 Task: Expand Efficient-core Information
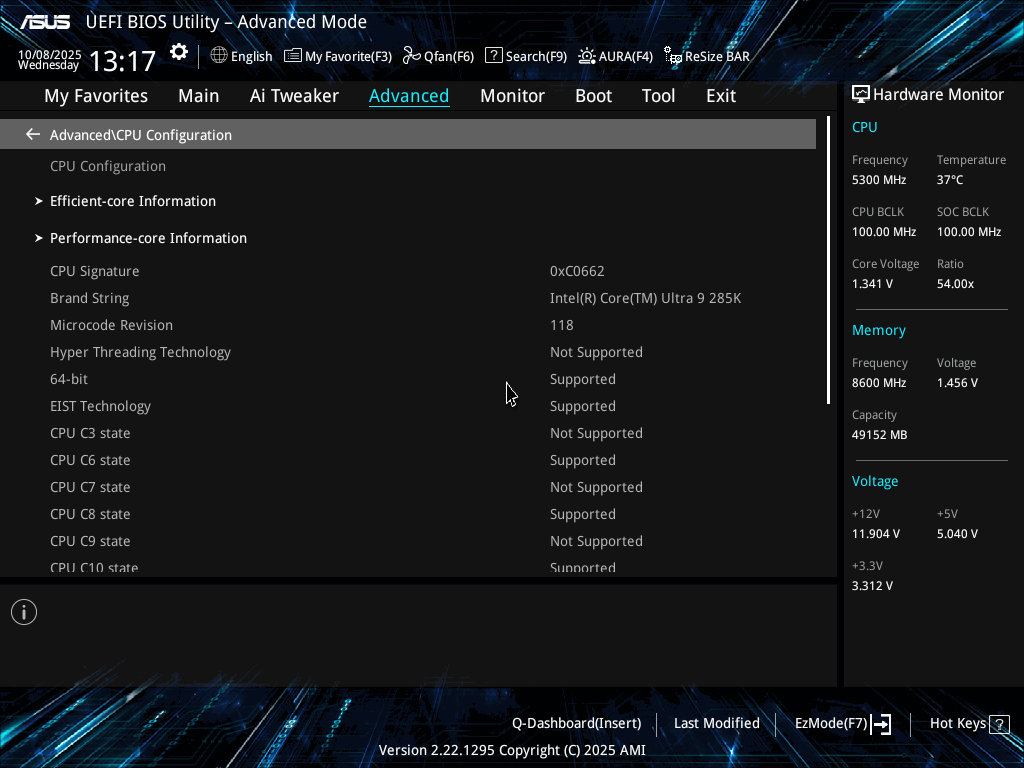coord(133,201)
